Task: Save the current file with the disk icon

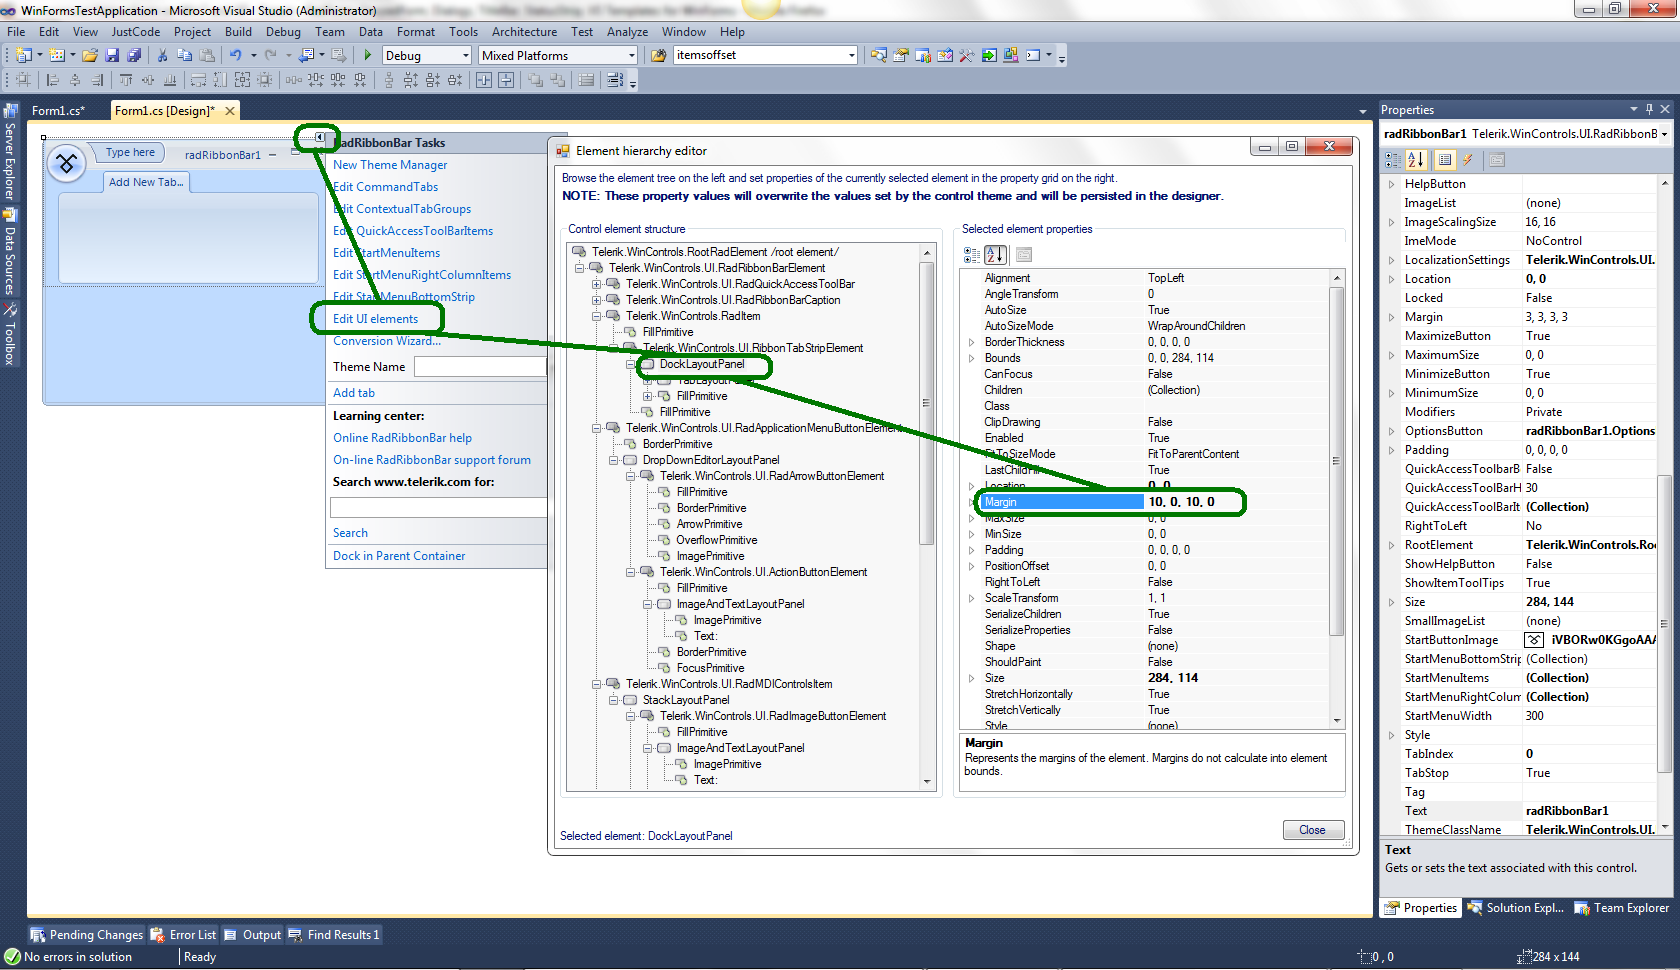Action: (112, 55)
